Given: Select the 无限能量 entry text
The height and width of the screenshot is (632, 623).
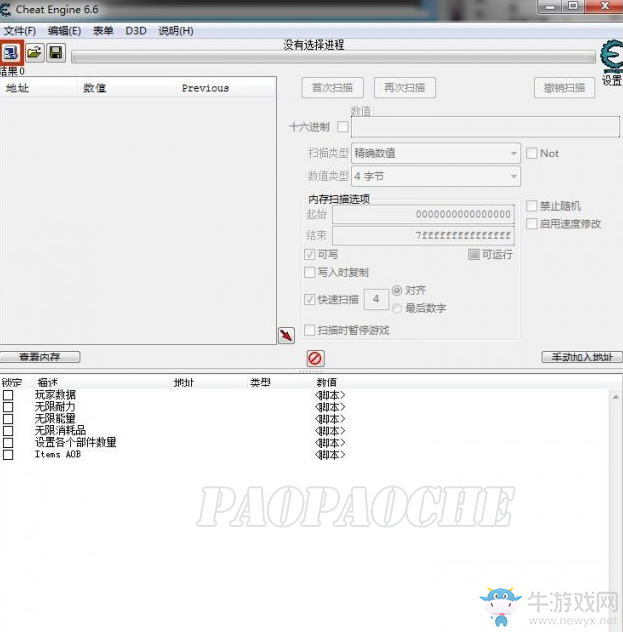Looking at the screenshot, I should (55, 418).
